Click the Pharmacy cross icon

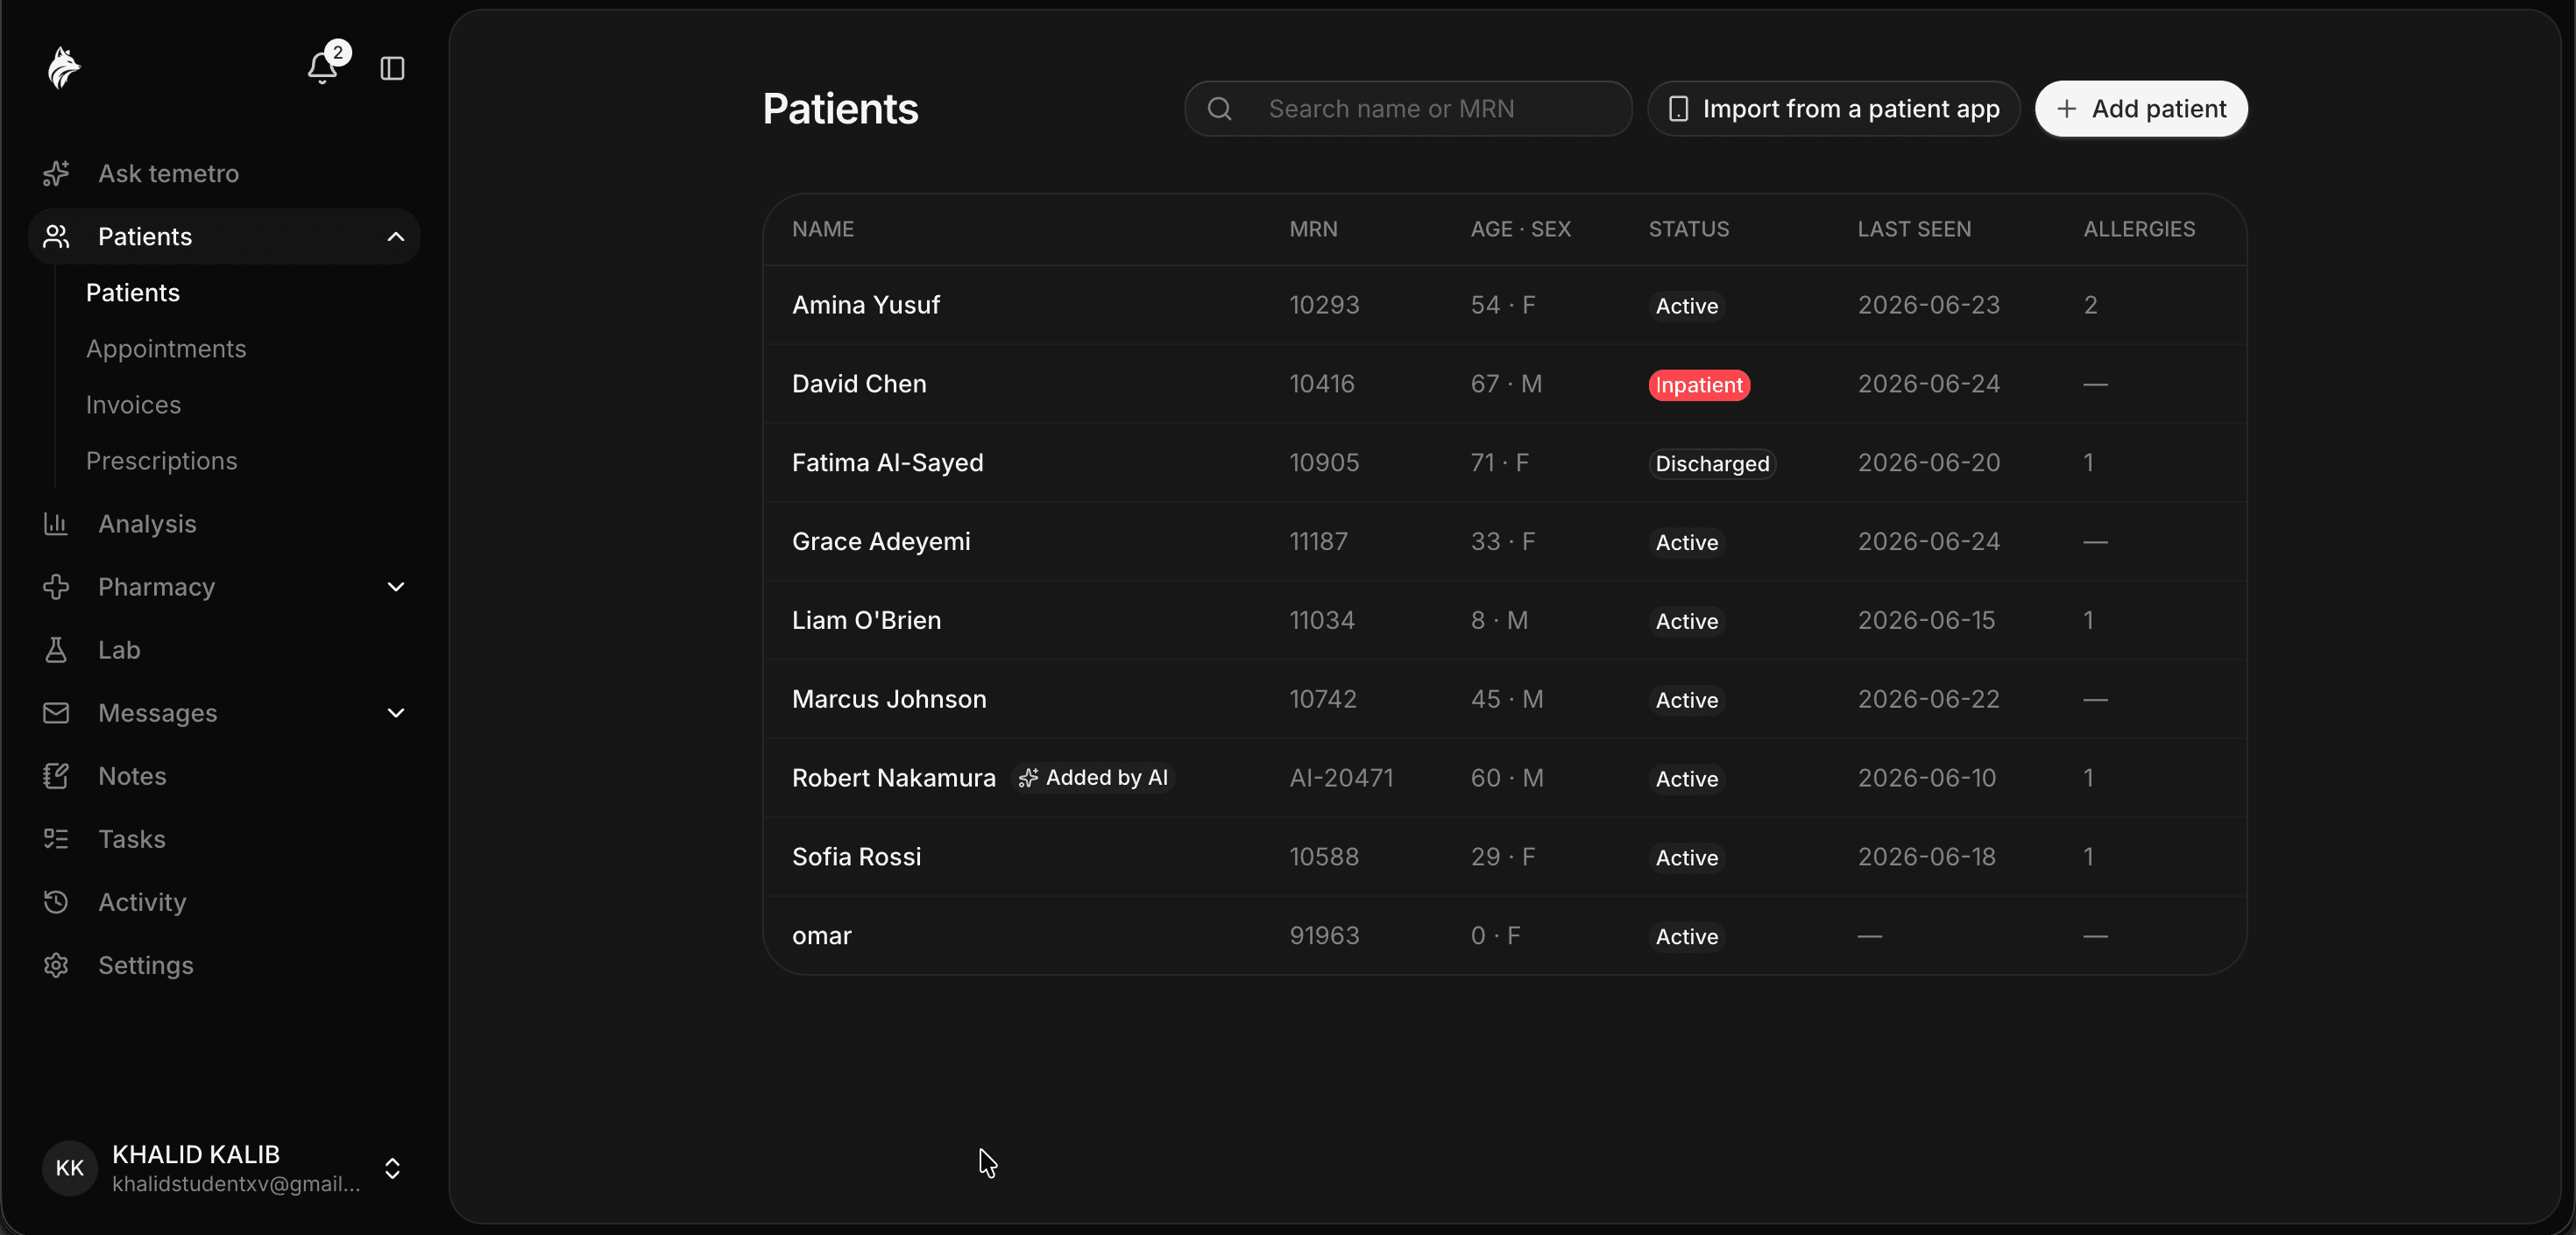(x=56, y=587)
